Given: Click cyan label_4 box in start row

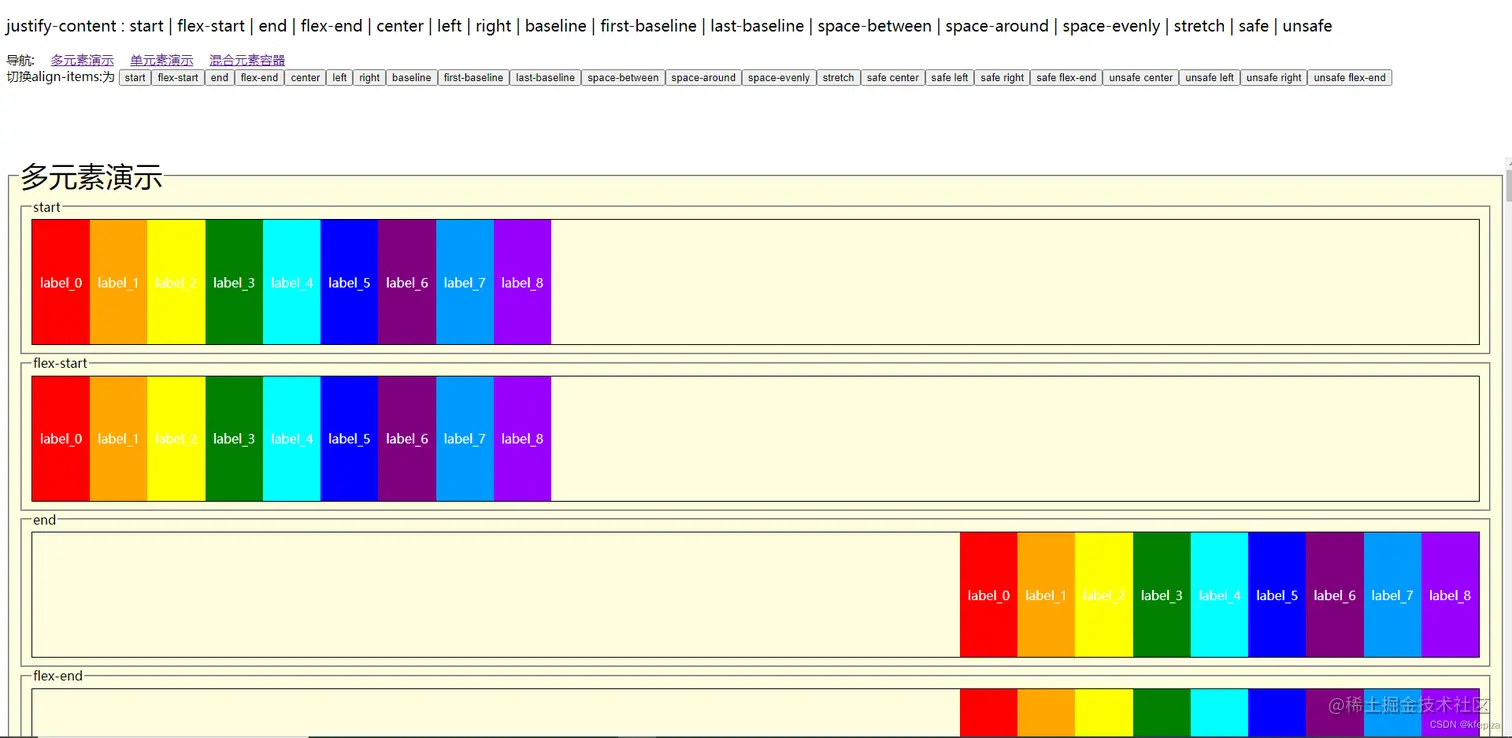Looking at the screenshot, I should [x=292, y=282].
